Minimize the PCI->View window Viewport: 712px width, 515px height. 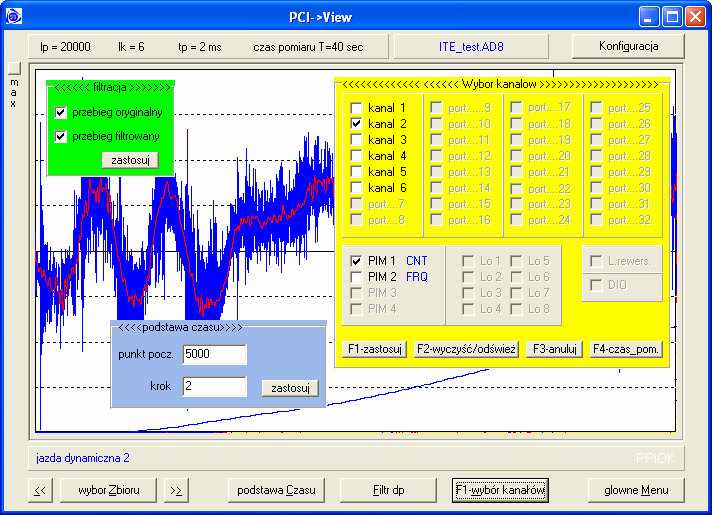648,17
